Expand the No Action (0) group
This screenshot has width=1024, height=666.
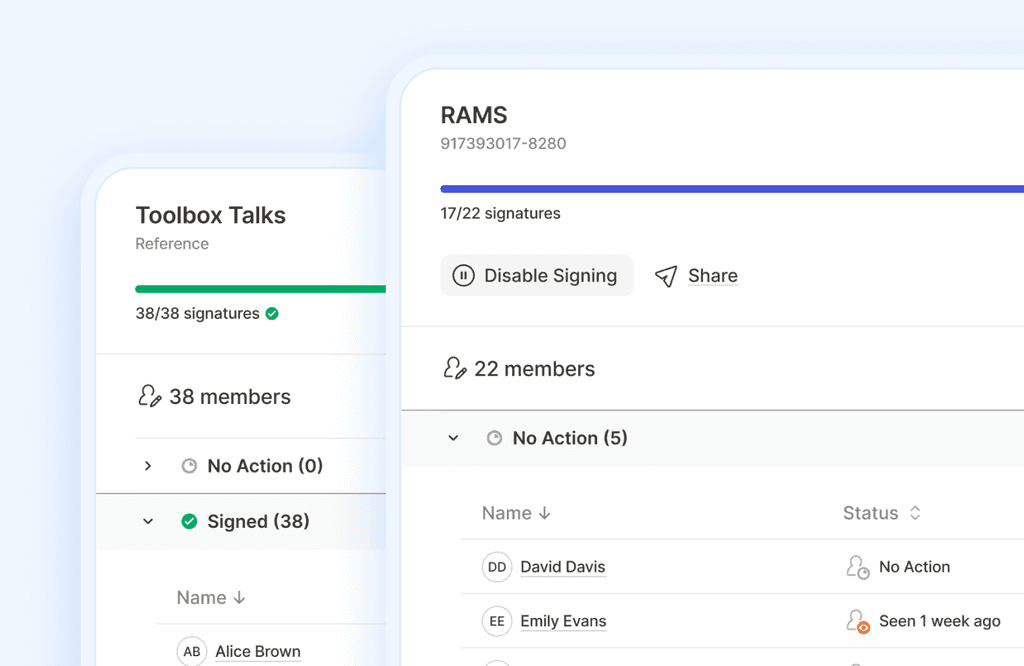coord(148,466)
